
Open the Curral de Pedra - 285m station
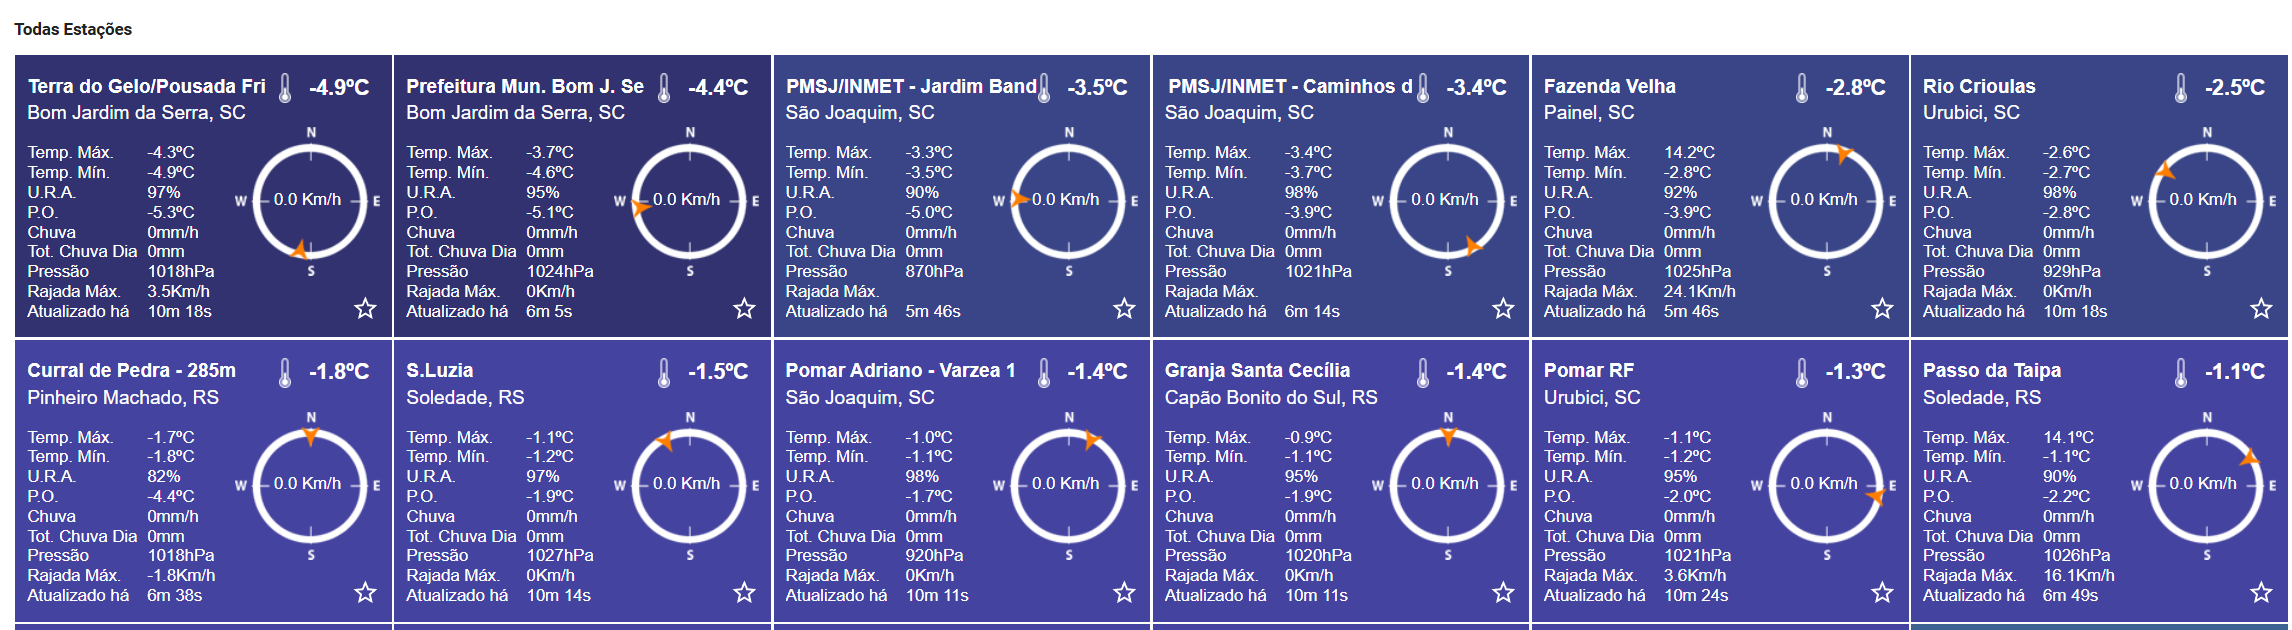[132, 371]
